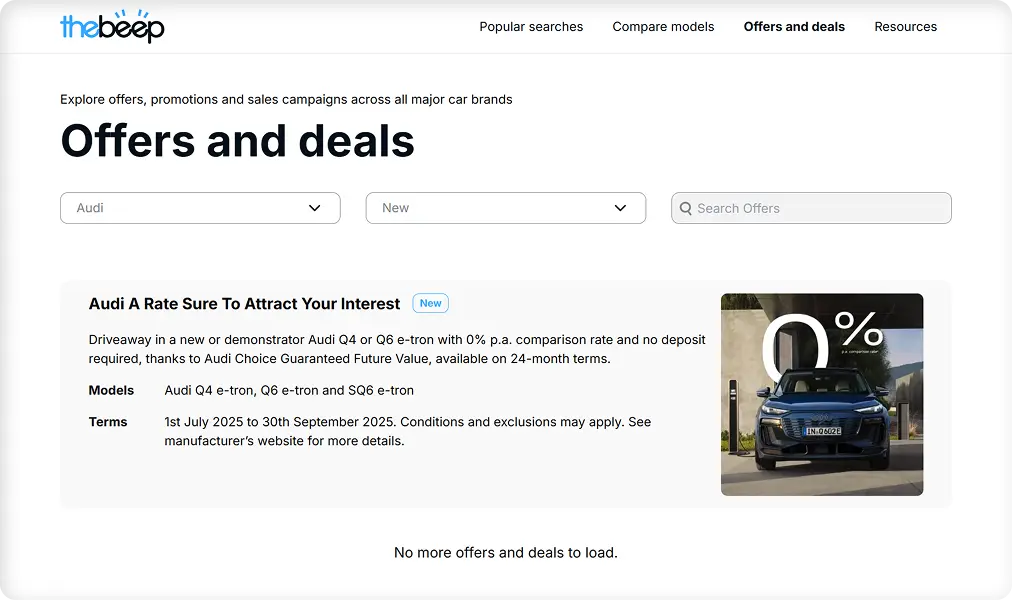Open the Compare models page
Viewport: 1012px width, 600px height.
[x=663, y=27]
